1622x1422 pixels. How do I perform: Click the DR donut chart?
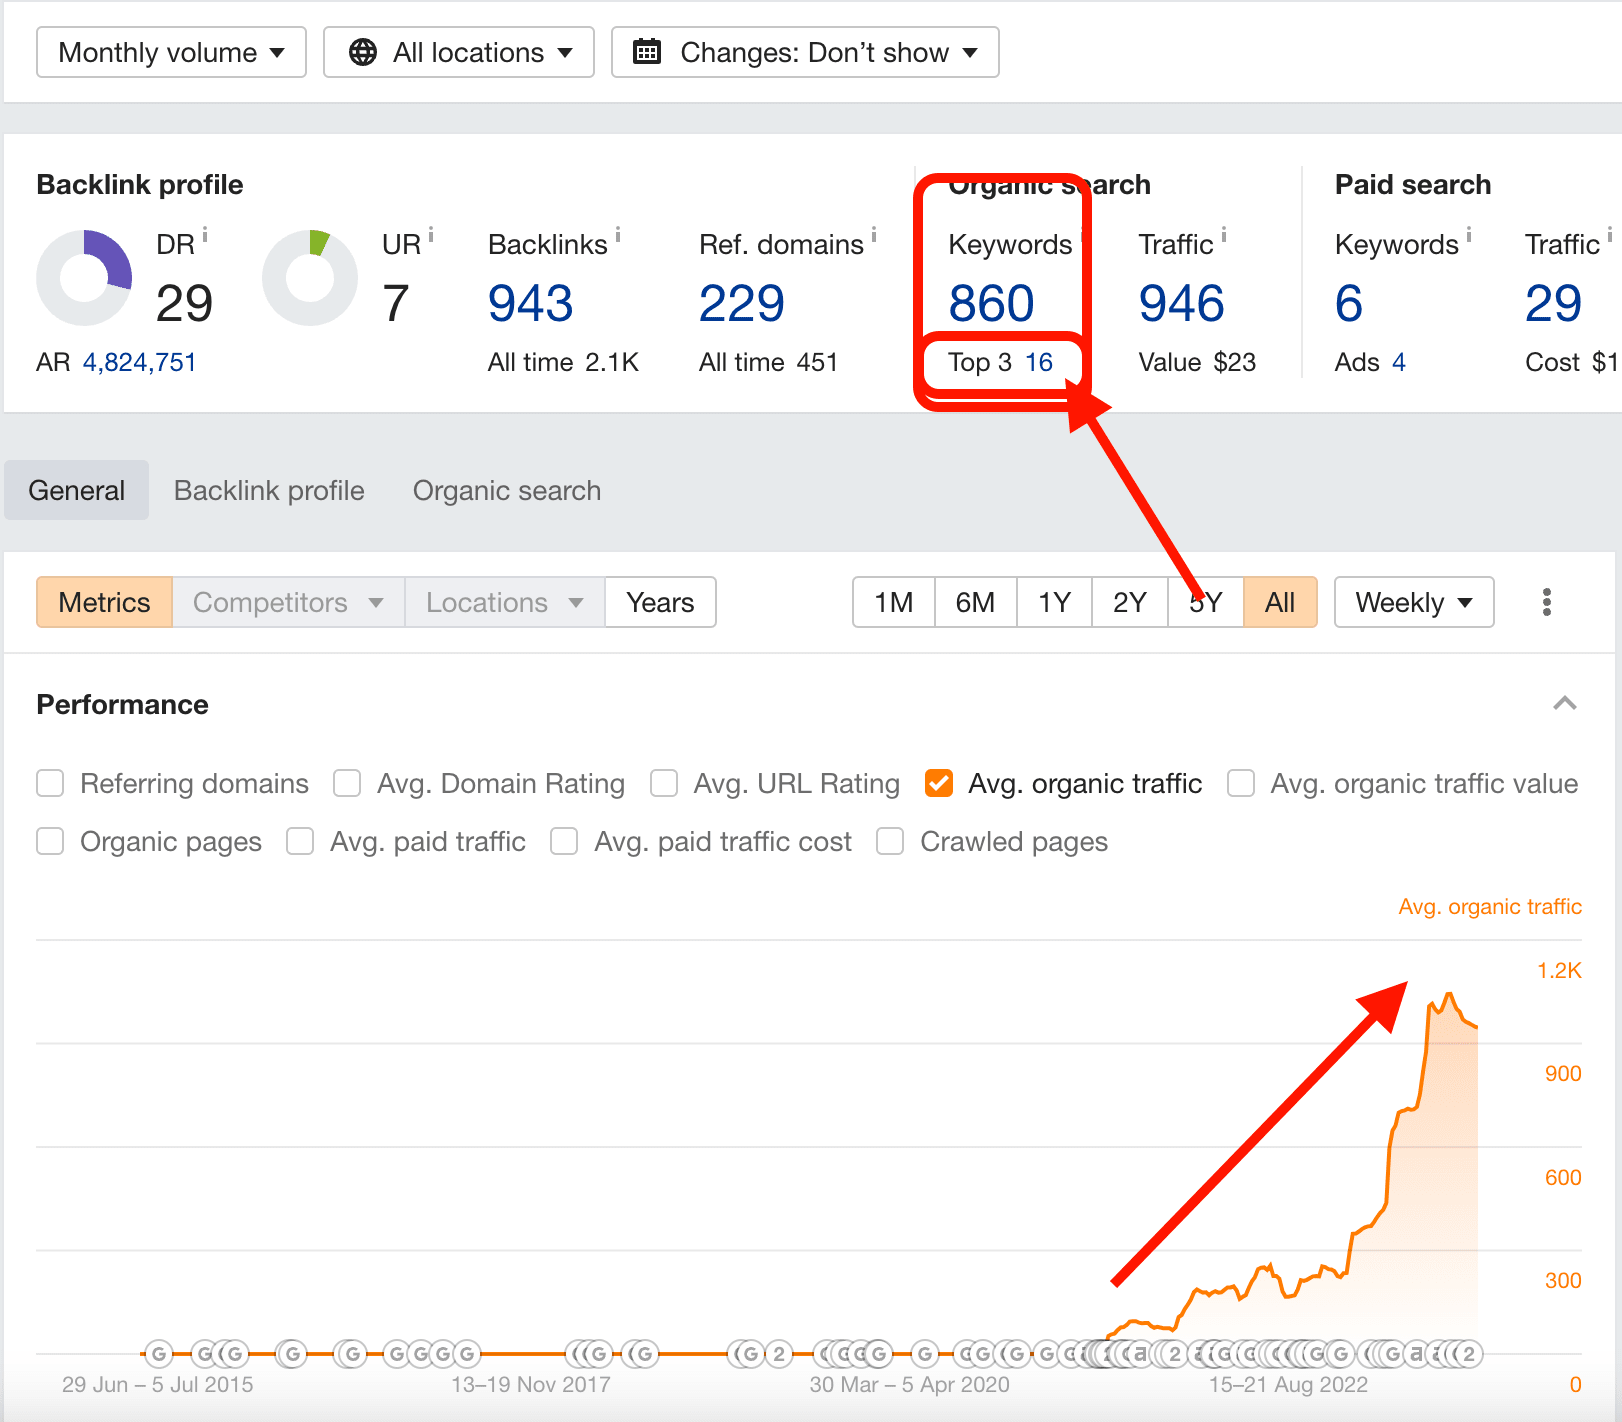click(84, 278)
